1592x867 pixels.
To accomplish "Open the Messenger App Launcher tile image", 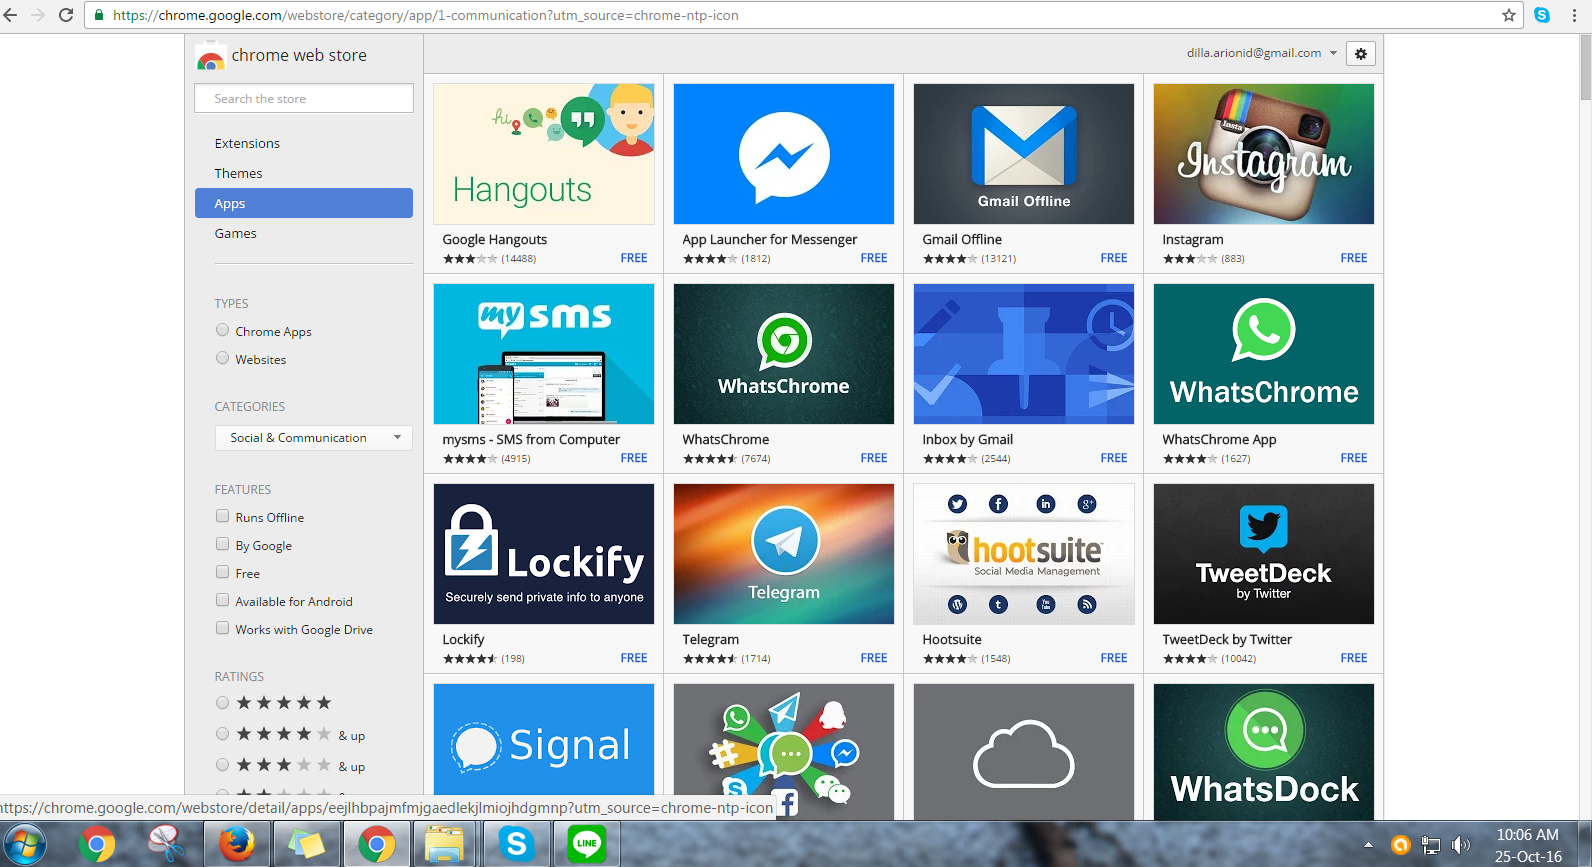I will pos(784,154).
